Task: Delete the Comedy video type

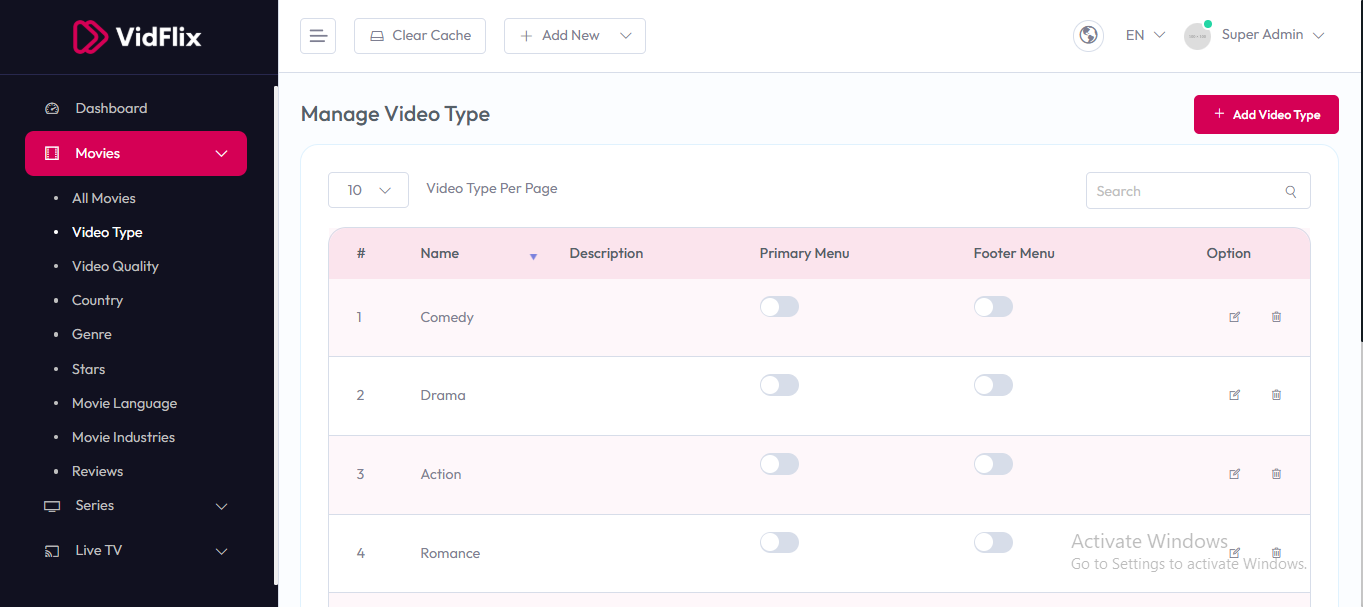Action: coord(1276,317)
